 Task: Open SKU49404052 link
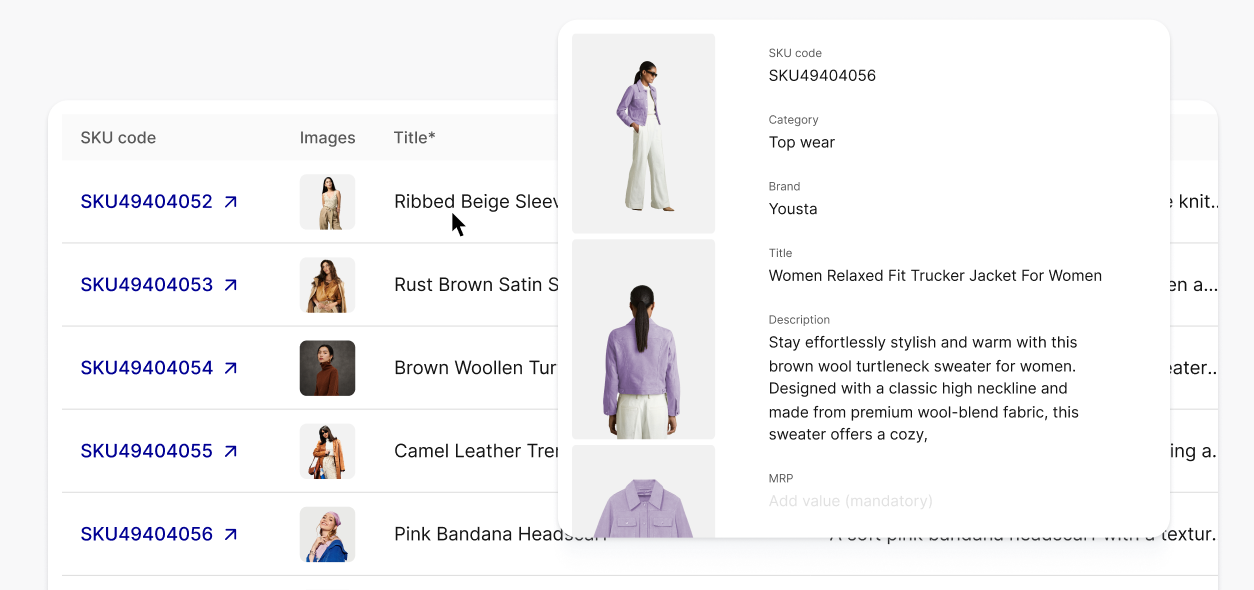[147, 202]
